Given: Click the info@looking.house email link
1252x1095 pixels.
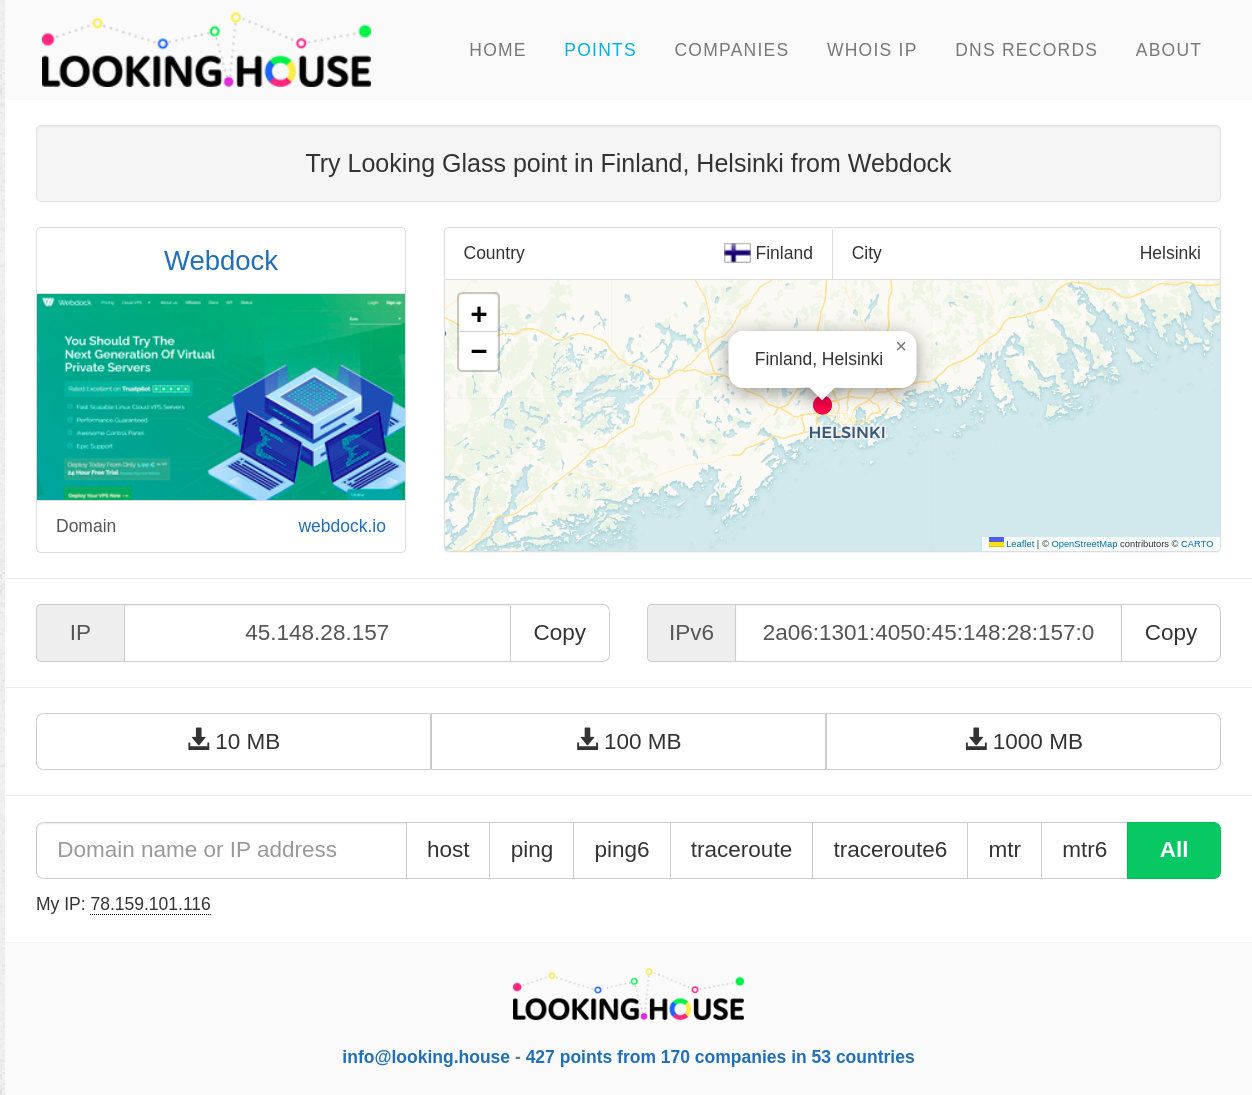Looking at the screenshot, I should coord(426,1057).
